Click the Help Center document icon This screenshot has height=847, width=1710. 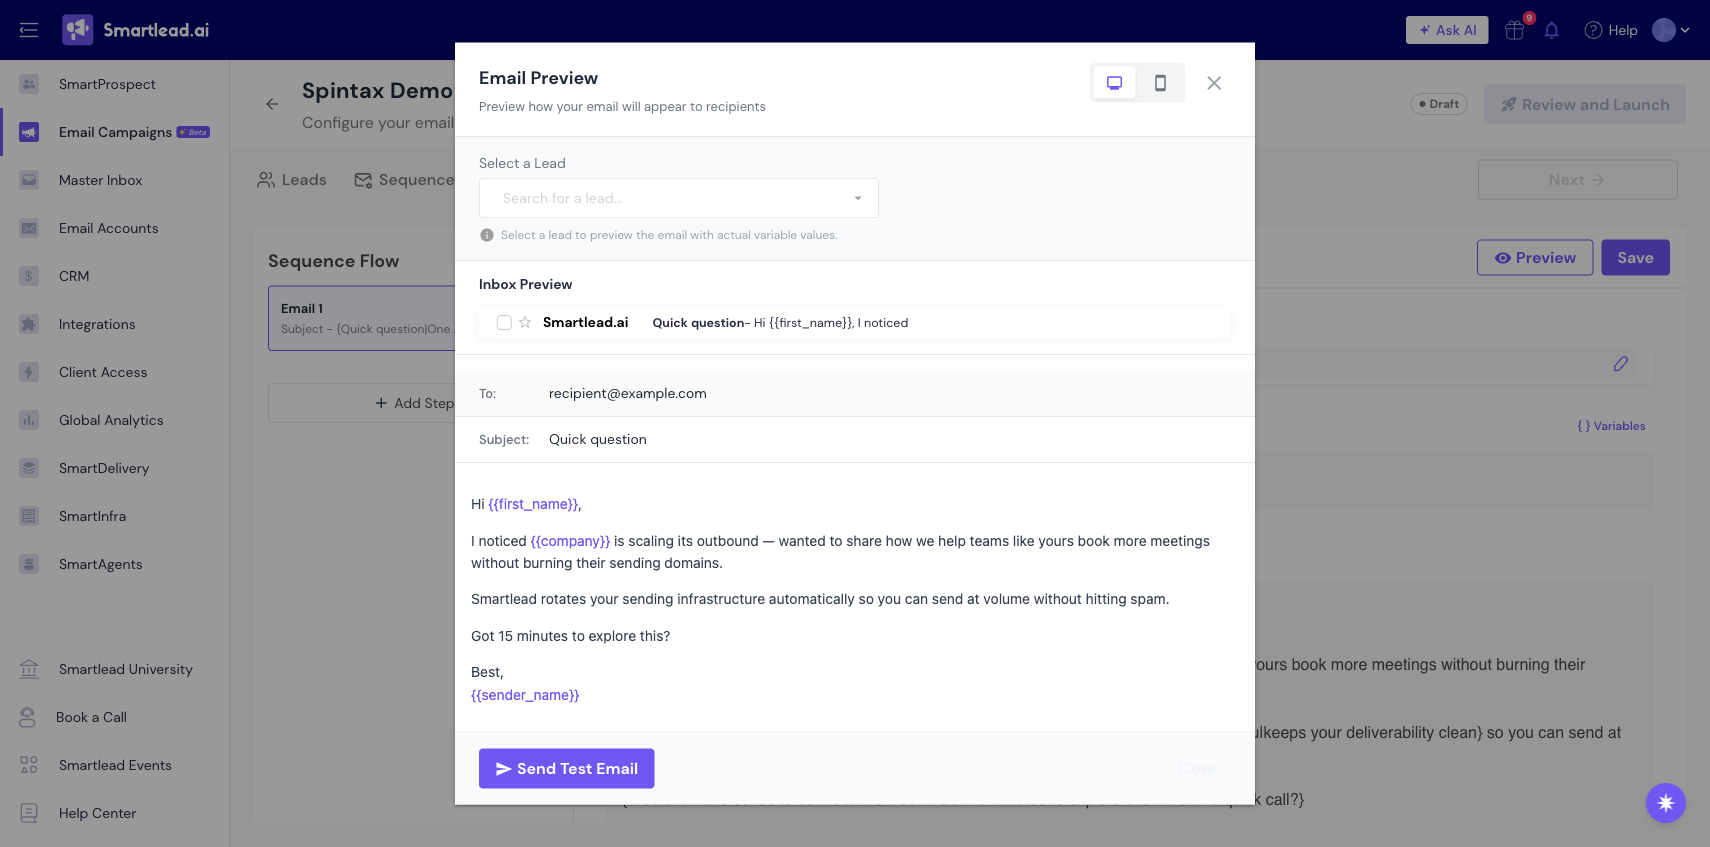(29, 813)
